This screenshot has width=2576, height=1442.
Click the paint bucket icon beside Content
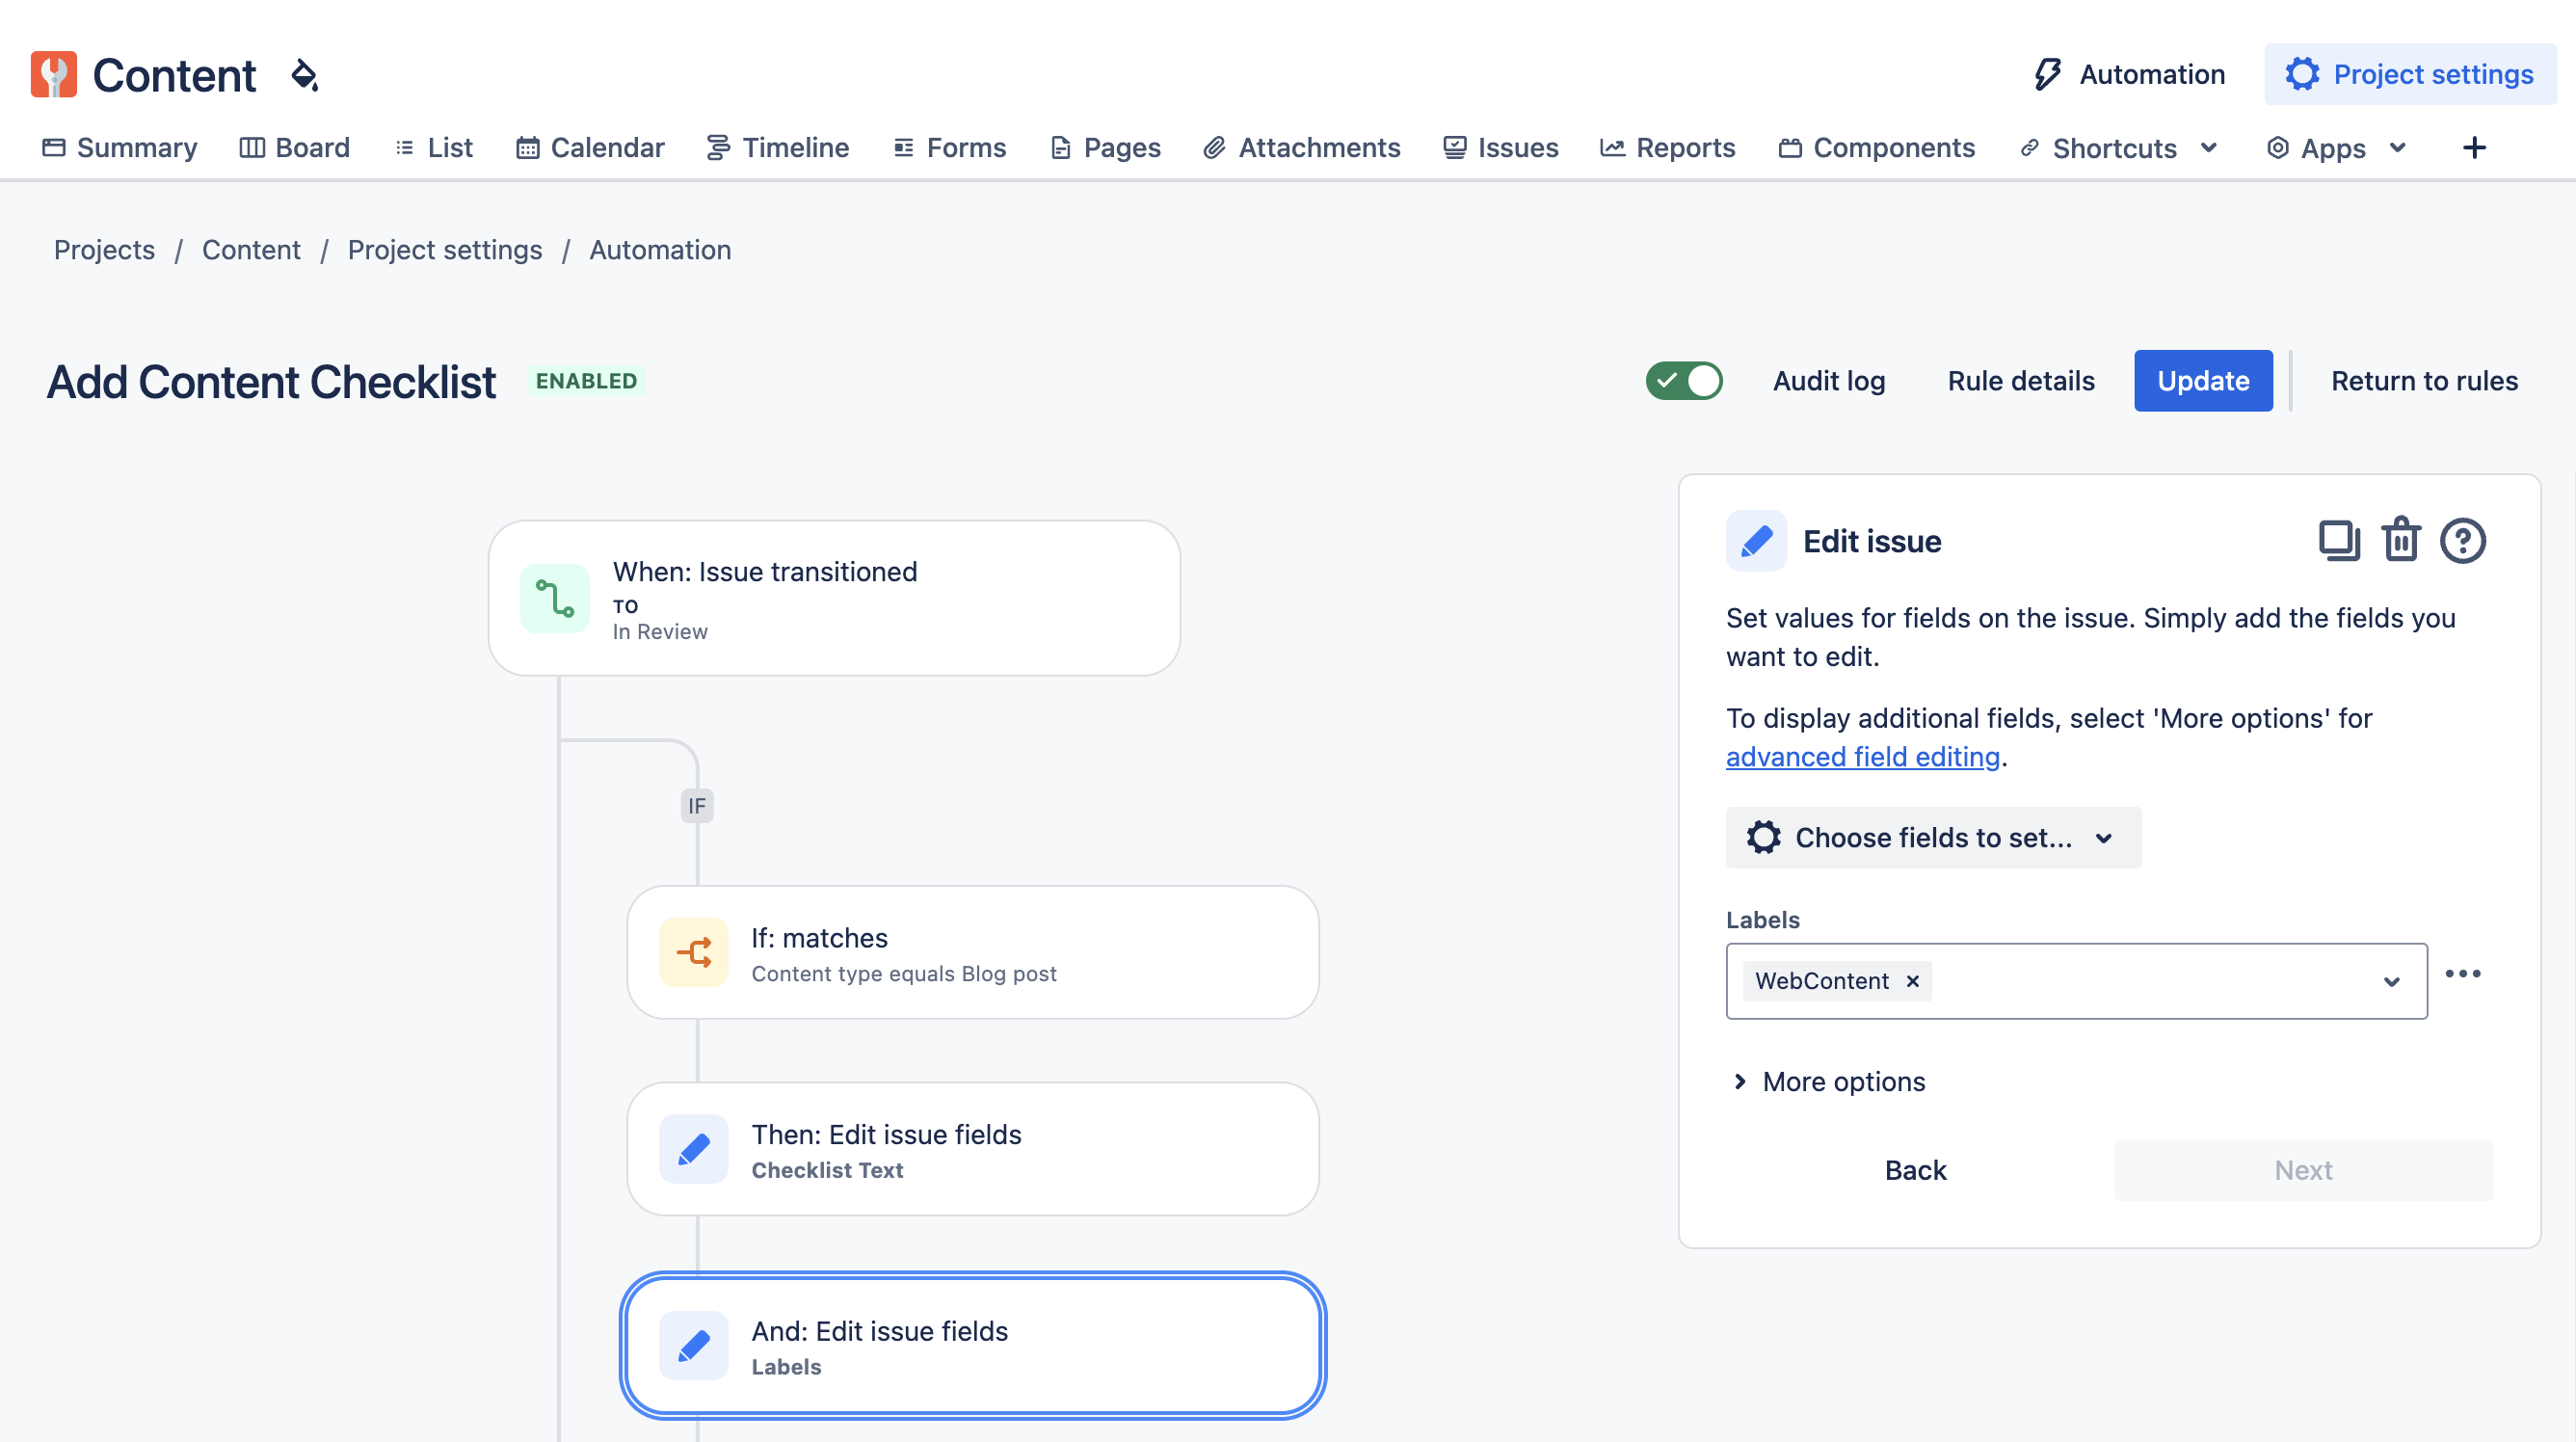[x=304, y=75]
